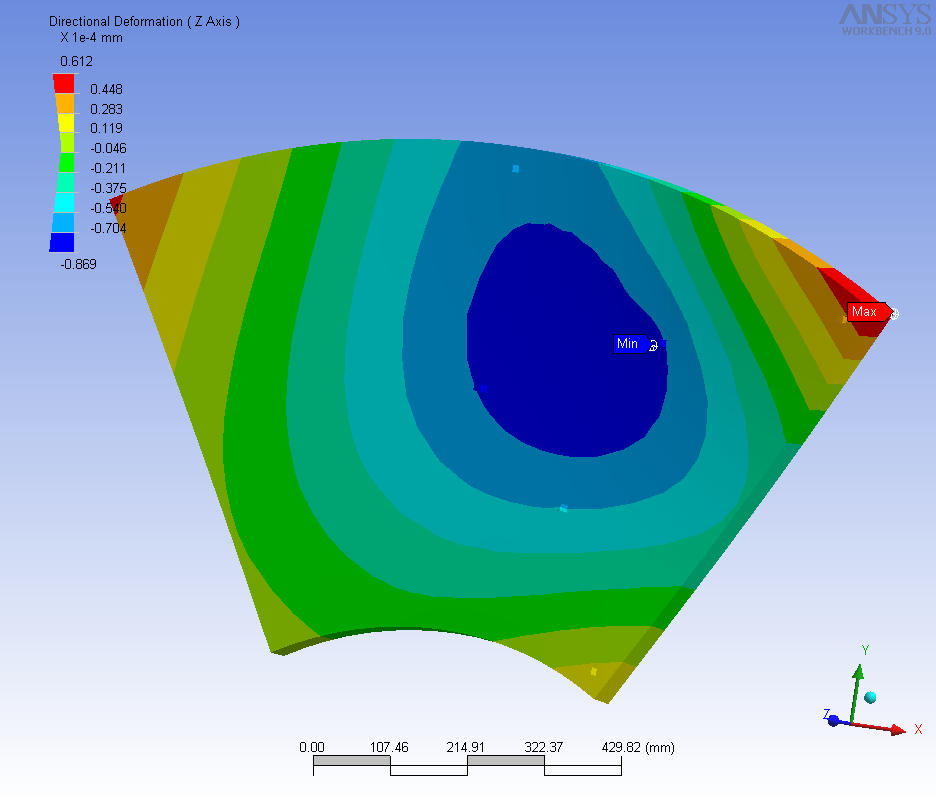This screenshot has width=936, height=800.
Task: Click the X 1e-4 mm units label
Action: coord(91,38)
